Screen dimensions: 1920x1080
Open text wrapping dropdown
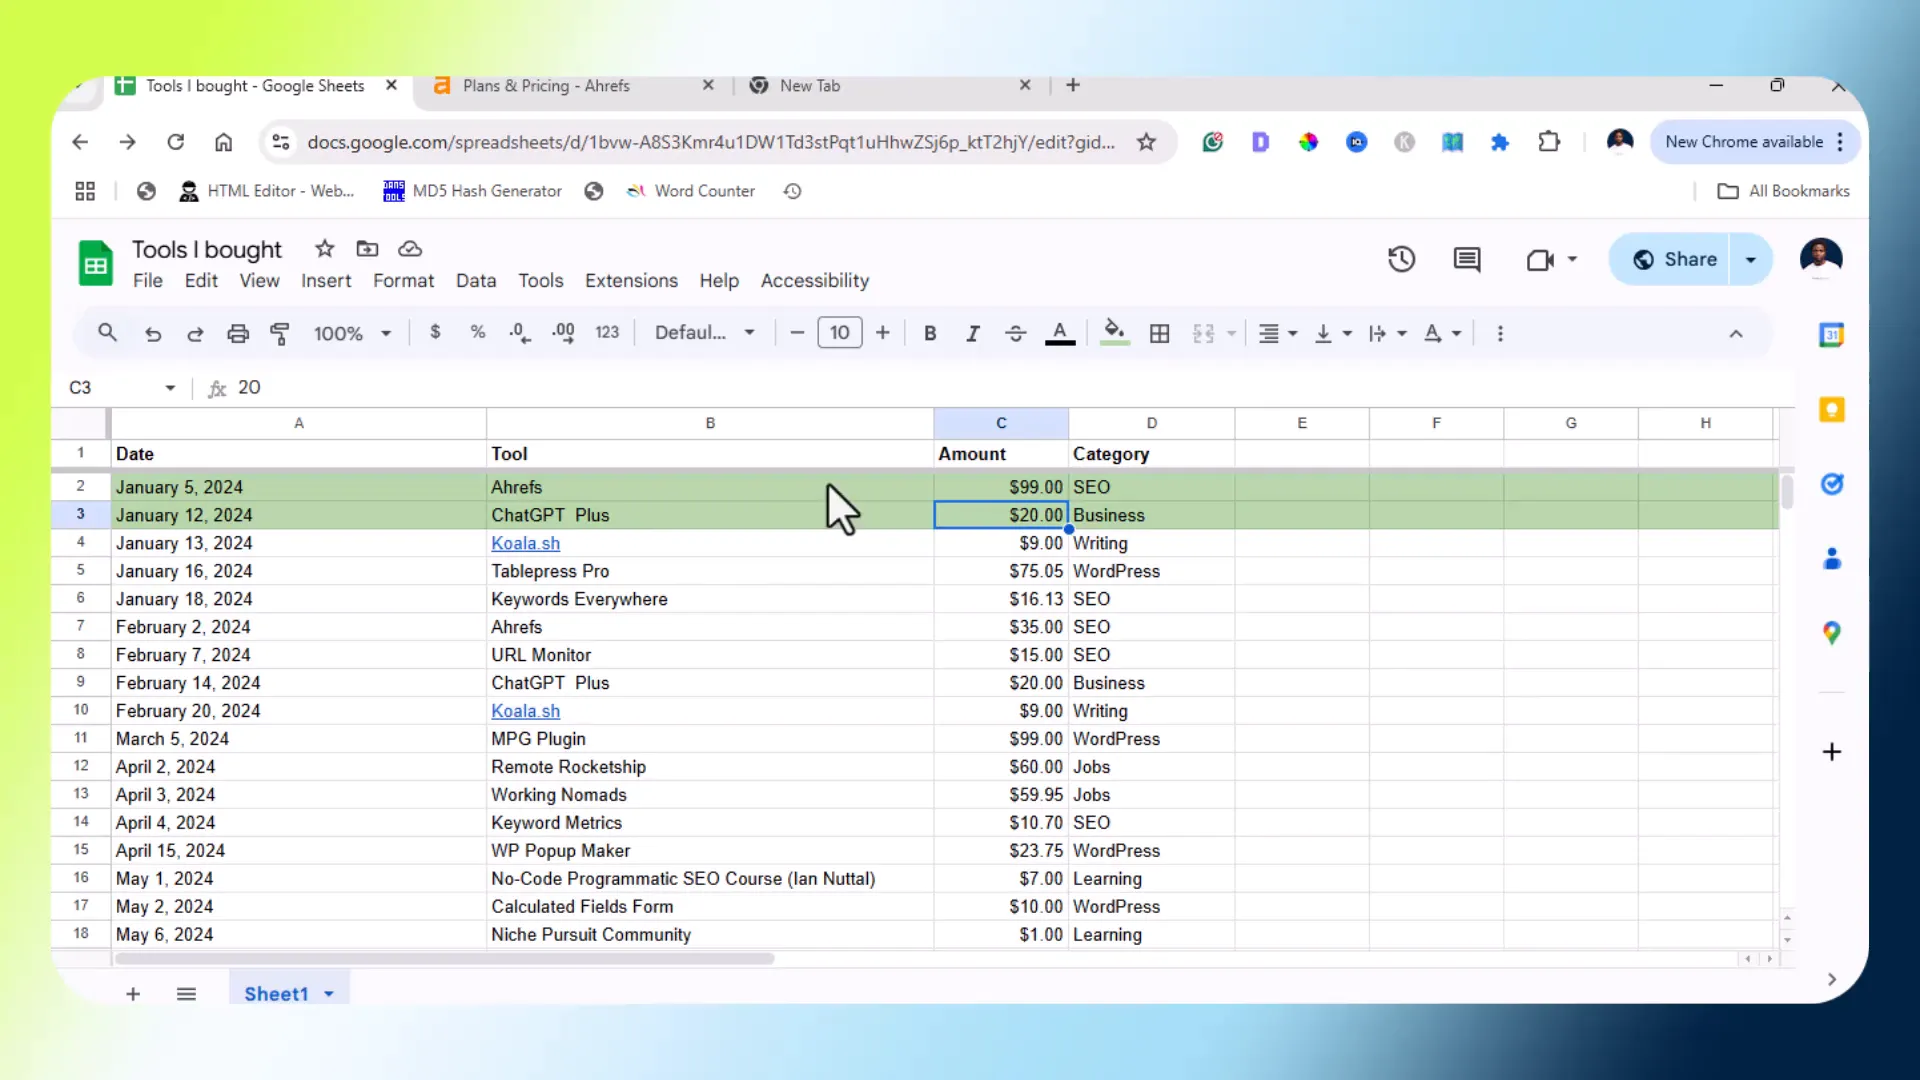tap(1388, 334)
